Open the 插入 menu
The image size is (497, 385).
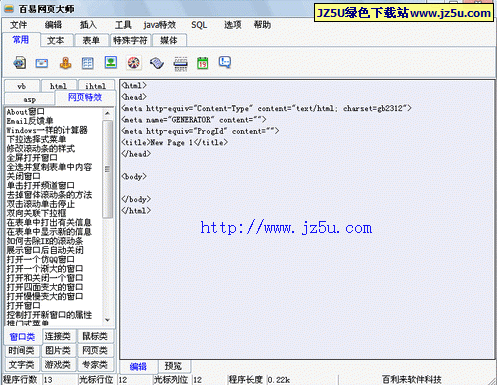[88, 25]
